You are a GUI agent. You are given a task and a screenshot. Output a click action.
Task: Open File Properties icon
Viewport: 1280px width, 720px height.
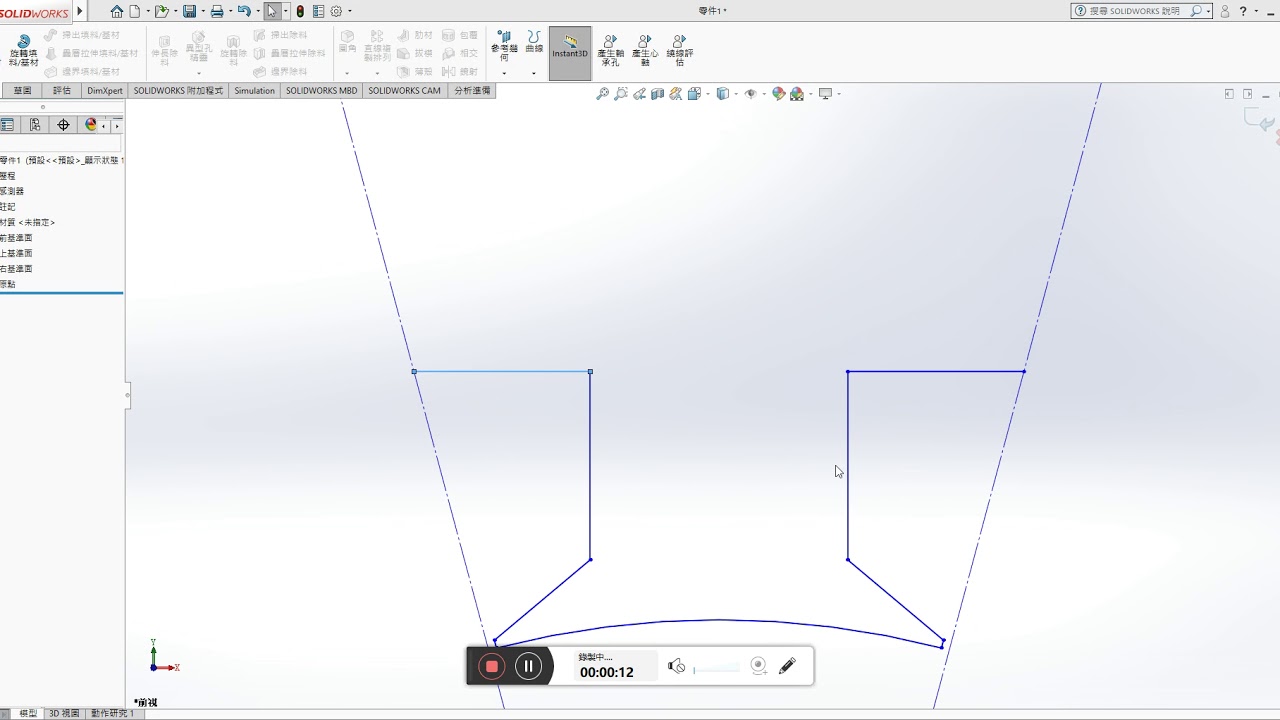pos(318,11)
